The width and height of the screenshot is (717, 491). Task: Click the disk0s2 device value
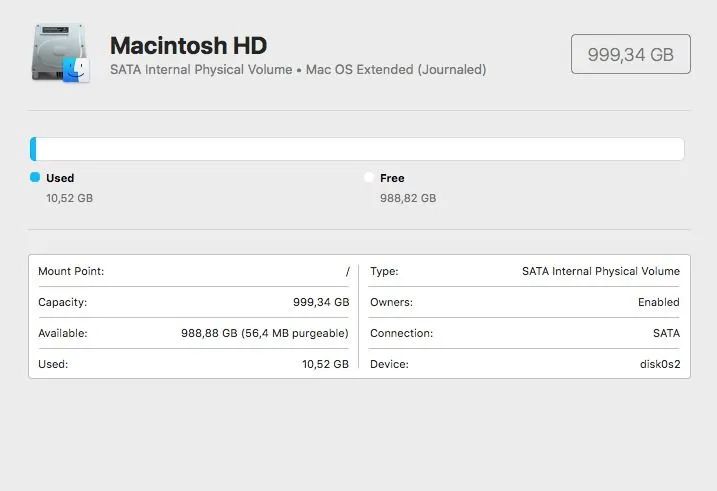[660, 364]
